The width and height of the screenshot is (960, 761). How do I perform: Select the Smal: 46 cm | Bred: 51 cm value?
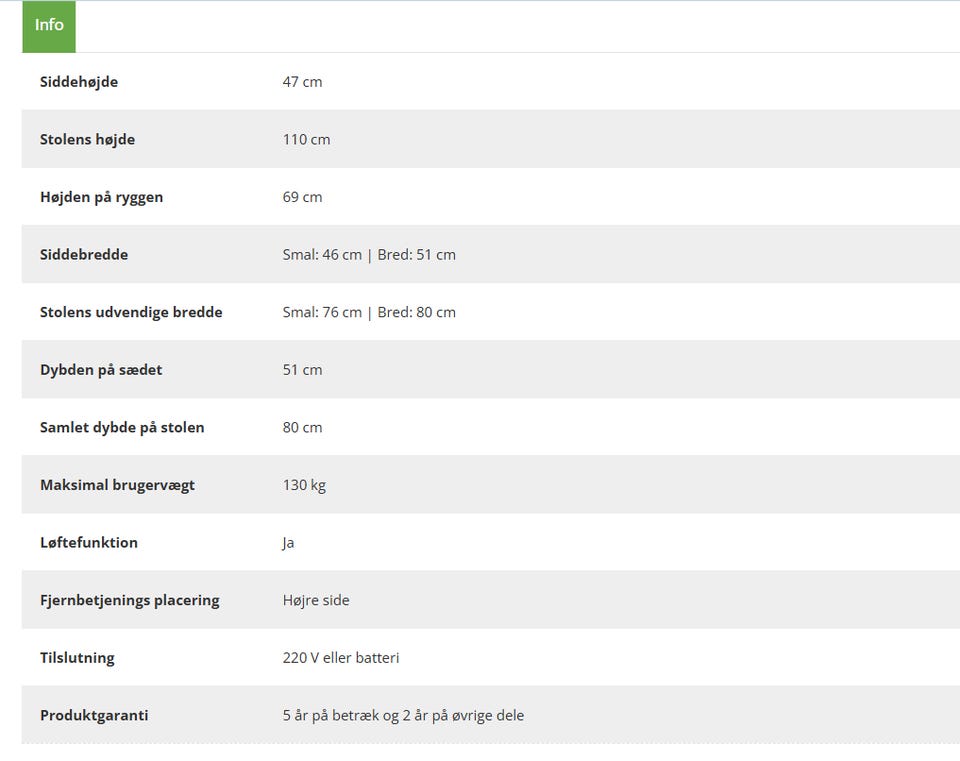click(369, 255)
